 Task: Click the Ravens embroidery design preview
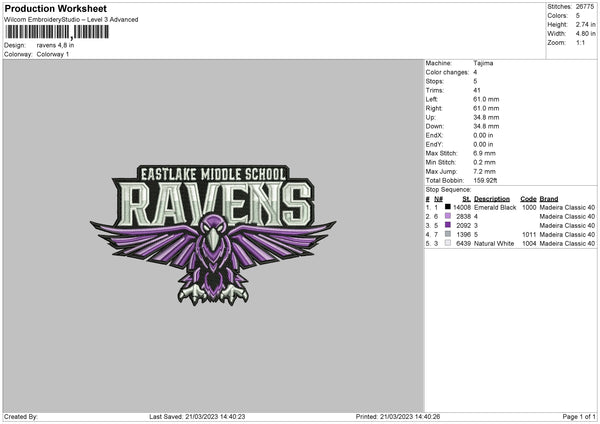(213, 235)
